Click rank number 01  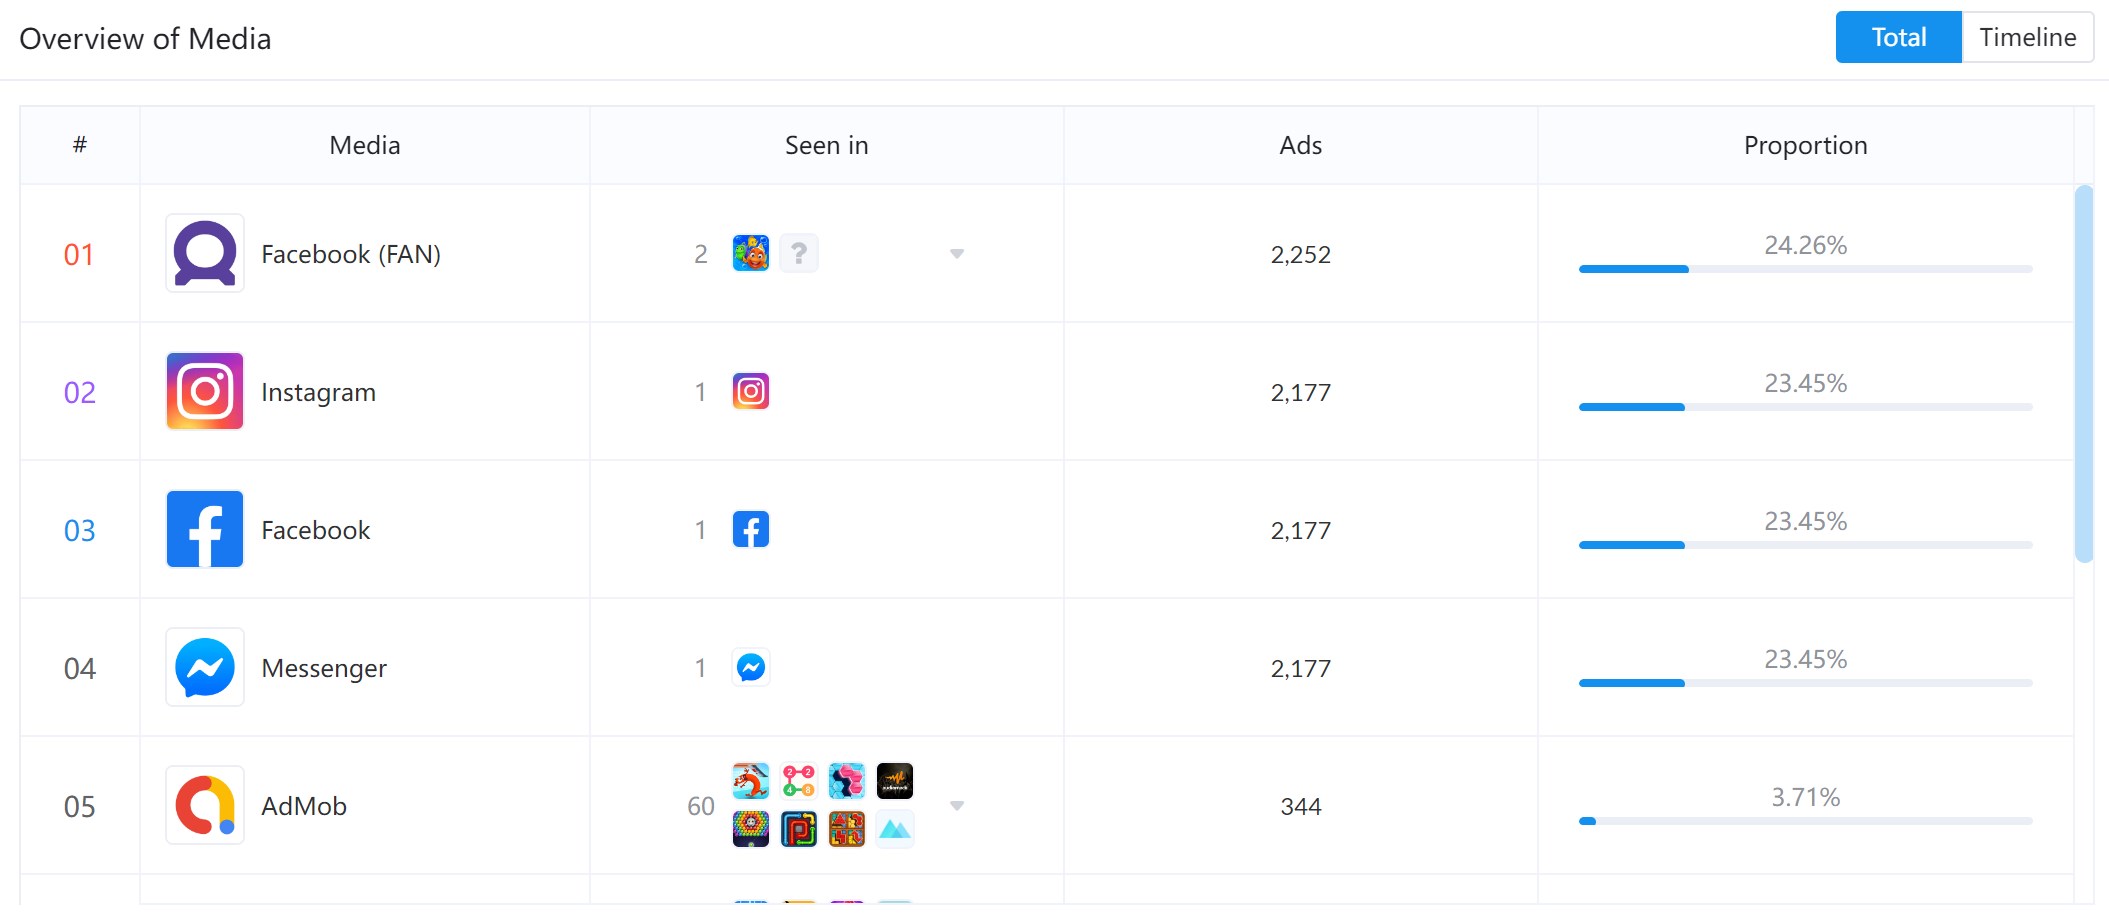point(79,254)
